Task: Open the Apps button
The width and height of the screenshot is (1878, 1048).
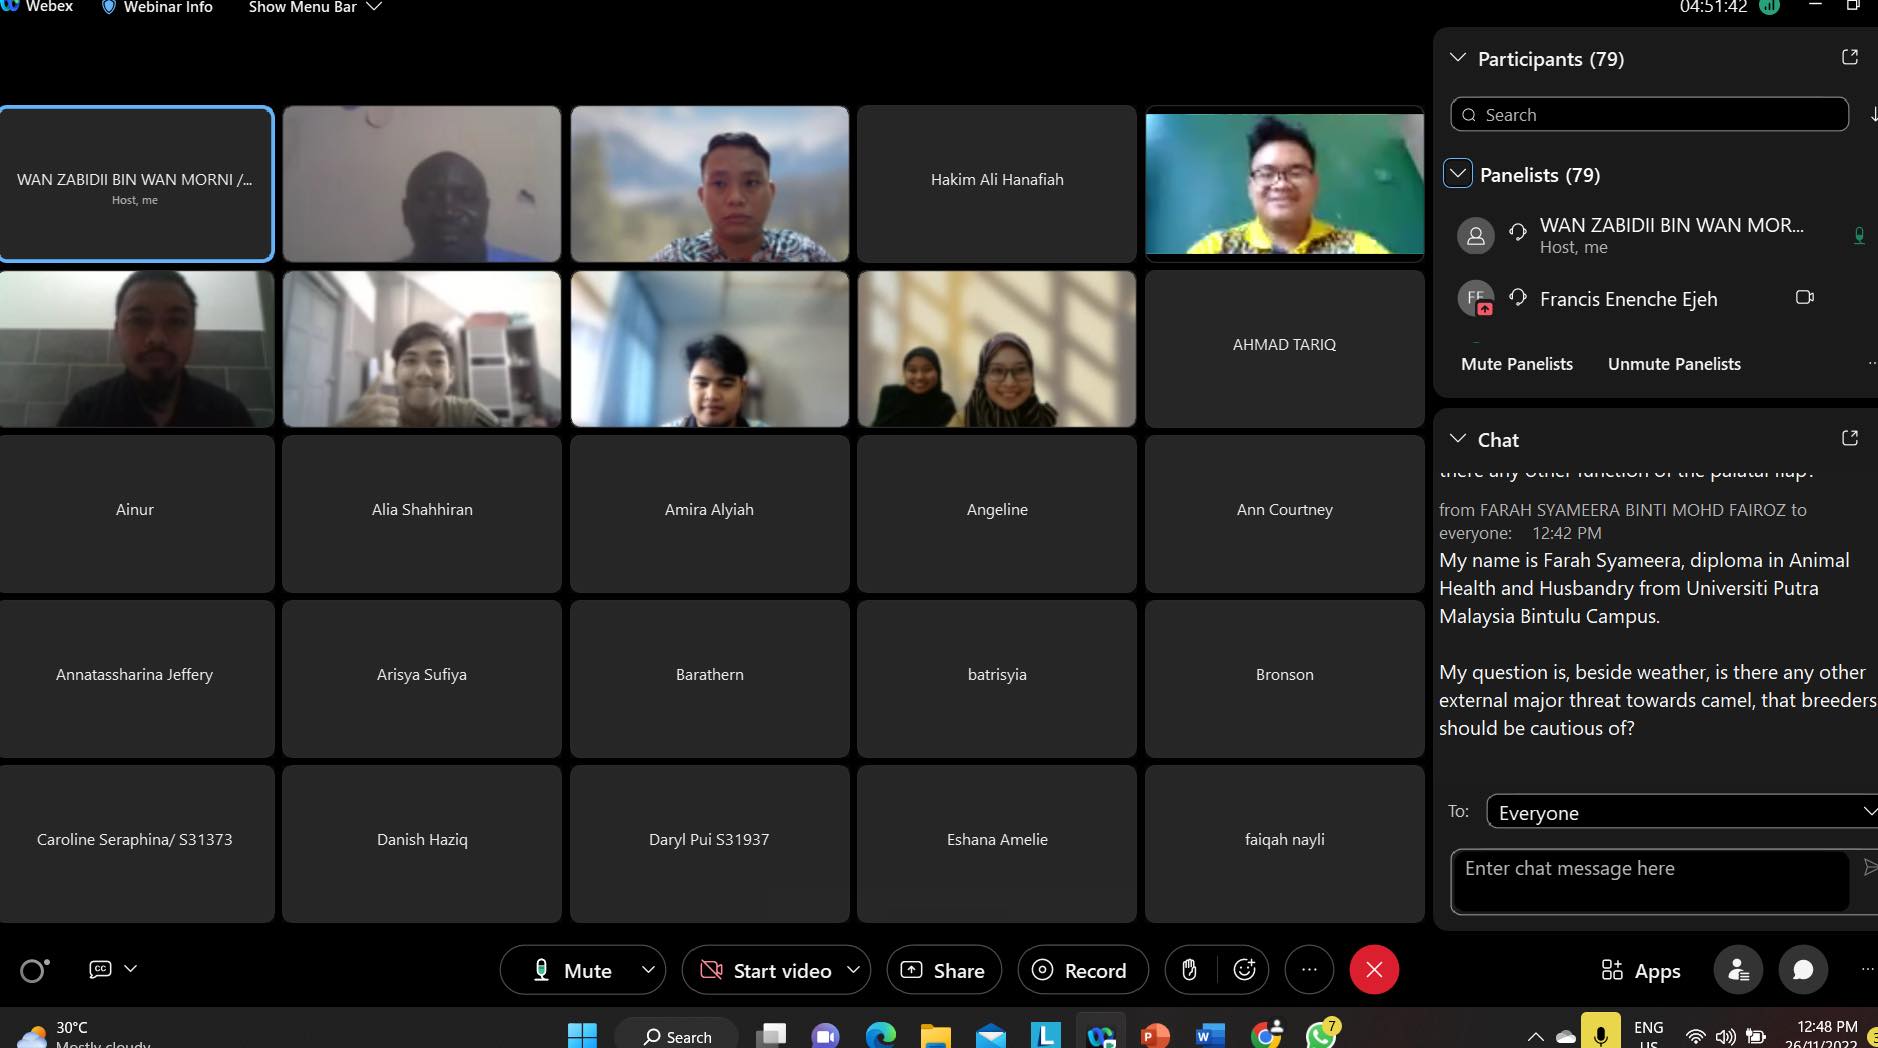Action: [1641, 971]
